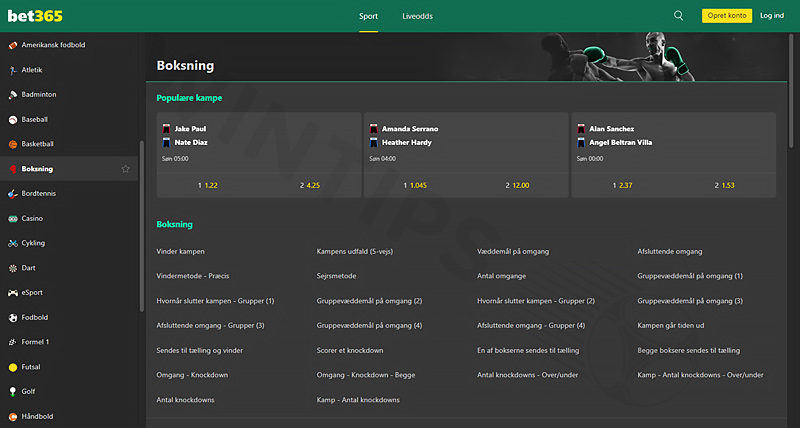The width and height of the screenshot is (800, 428).
Task: Click the Atletik runner icon
Action: pyautogui.click(x=13, y=70)
